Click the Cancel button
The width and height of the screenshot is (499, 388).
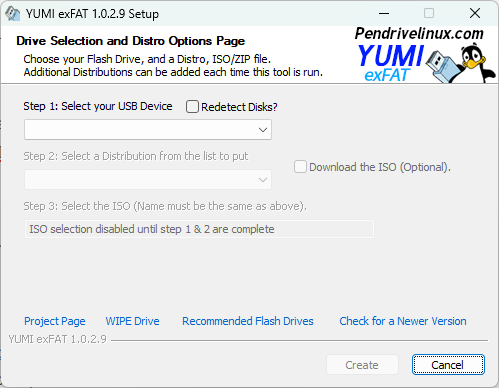pyautogui.click(x=448, y=365)
